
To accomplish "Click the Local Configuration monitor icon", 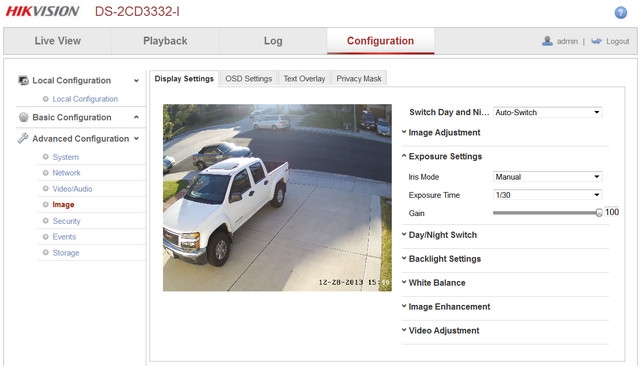I will pyautogui.click(x=23, y=80).
